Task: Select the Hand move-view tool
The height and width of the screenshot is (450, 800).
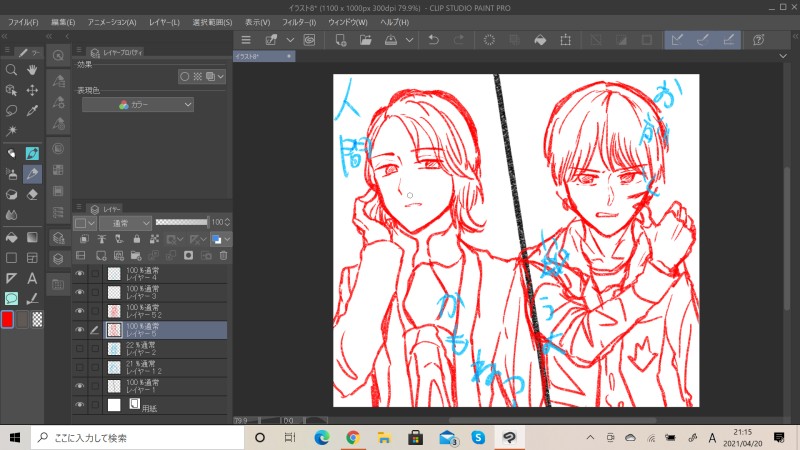Action: [x=32, y=70]
